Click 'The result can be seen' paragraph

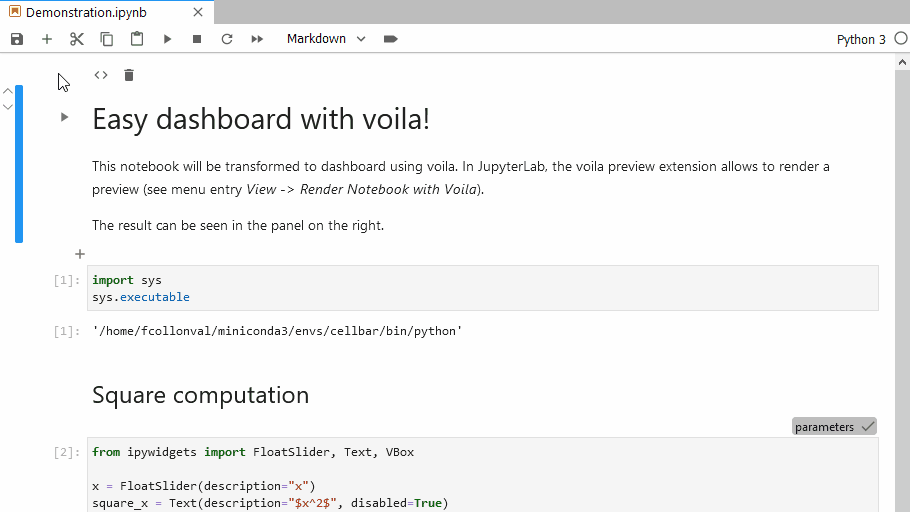click(x=238, y=225)
